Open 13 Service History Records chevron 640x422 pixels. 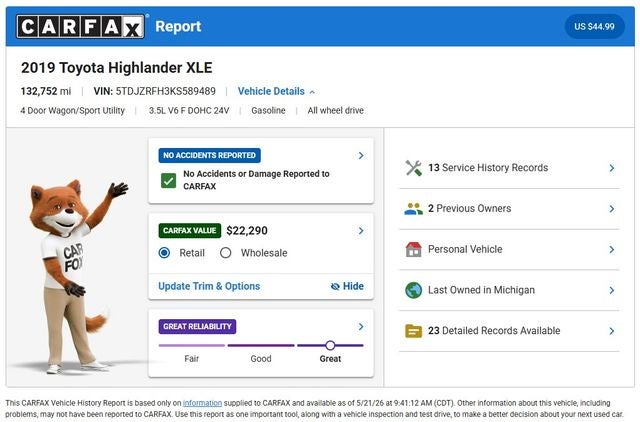(611, 168)
